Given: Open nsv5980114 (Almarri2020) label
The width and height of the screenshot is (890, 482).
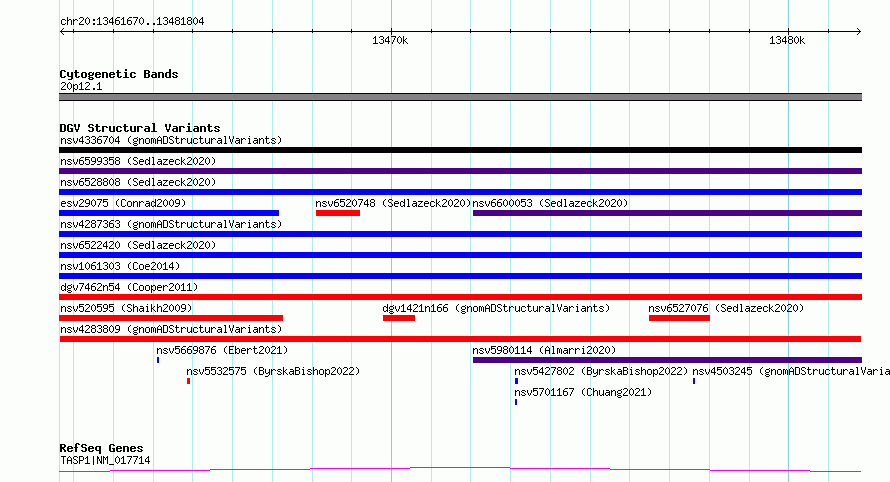Looking at the screenshot, I should point(544,350).
